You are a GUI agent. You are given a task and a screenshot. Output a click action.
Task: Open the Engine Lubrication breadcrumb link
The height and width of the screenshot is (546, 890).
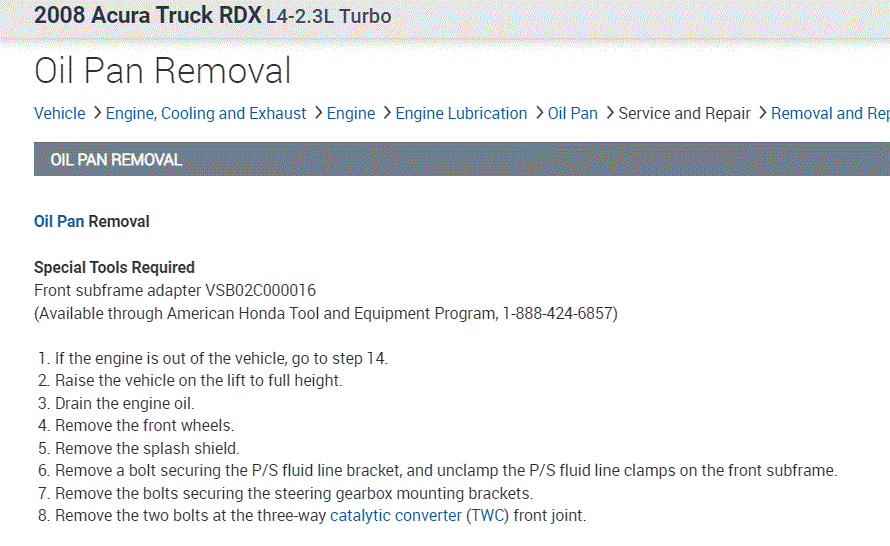[x=461, y=114]
